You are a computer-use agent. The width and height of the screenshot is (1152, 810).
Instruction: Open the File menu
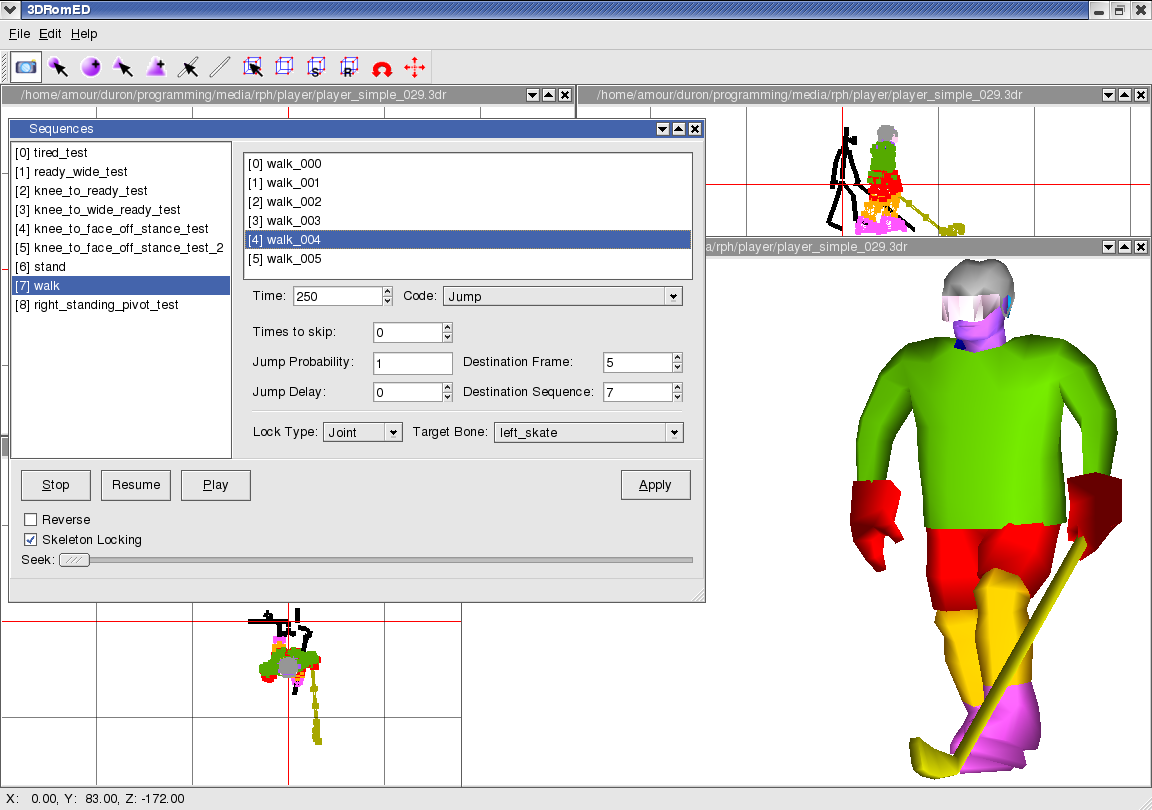point(19,34)
